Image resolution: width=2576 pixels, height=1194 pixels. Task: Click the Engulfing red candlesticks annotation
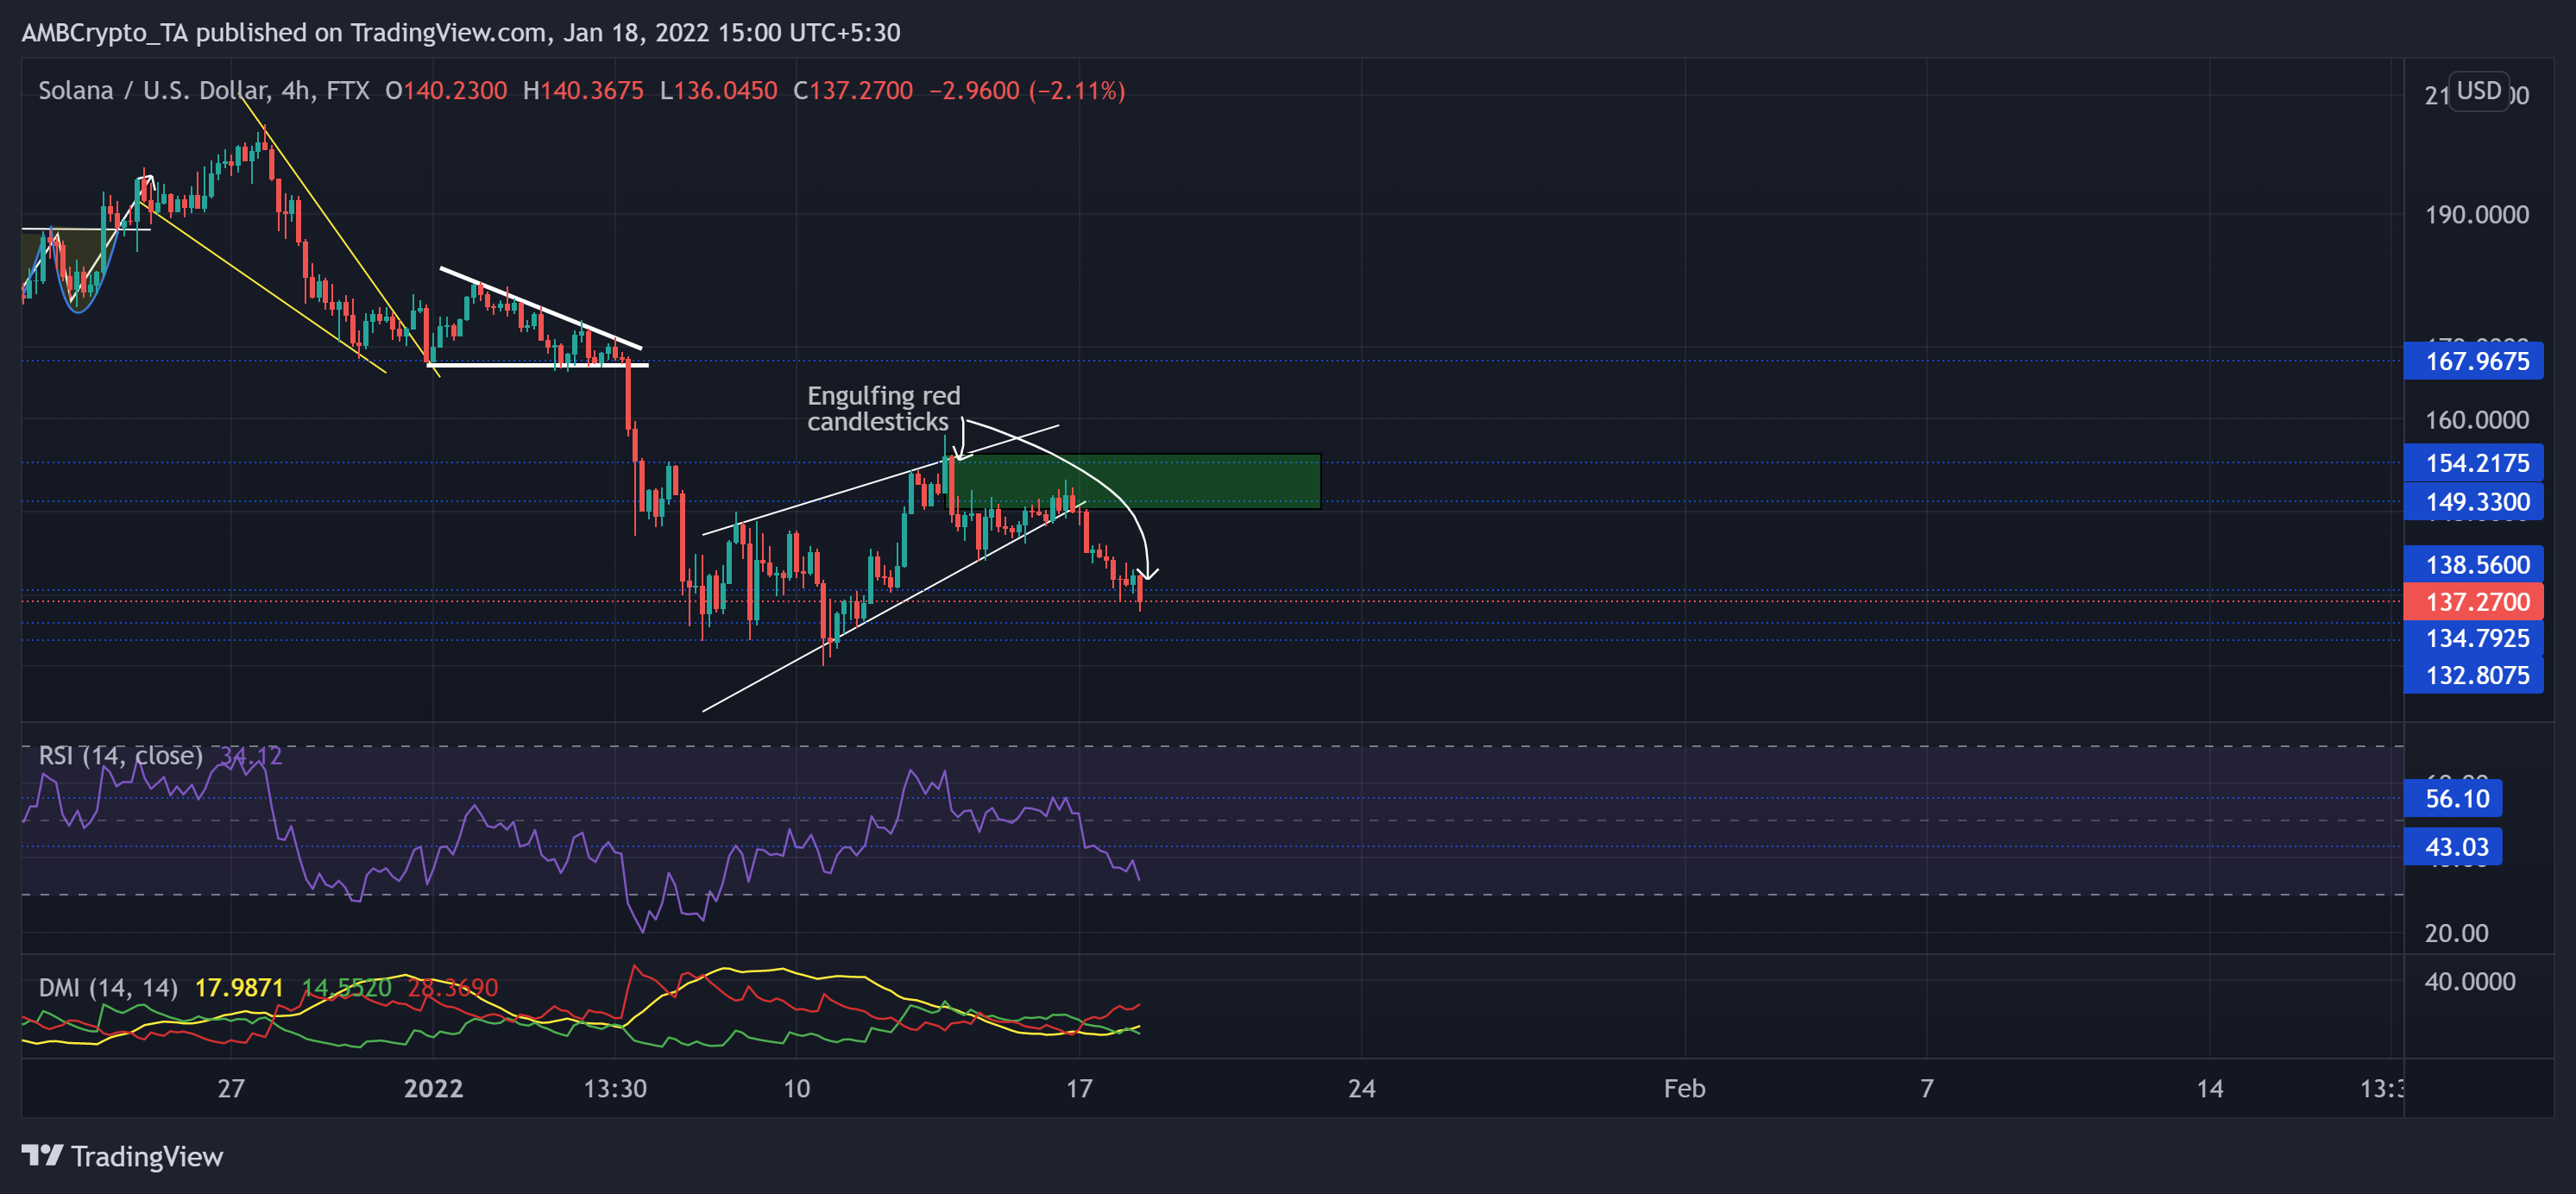884,408
